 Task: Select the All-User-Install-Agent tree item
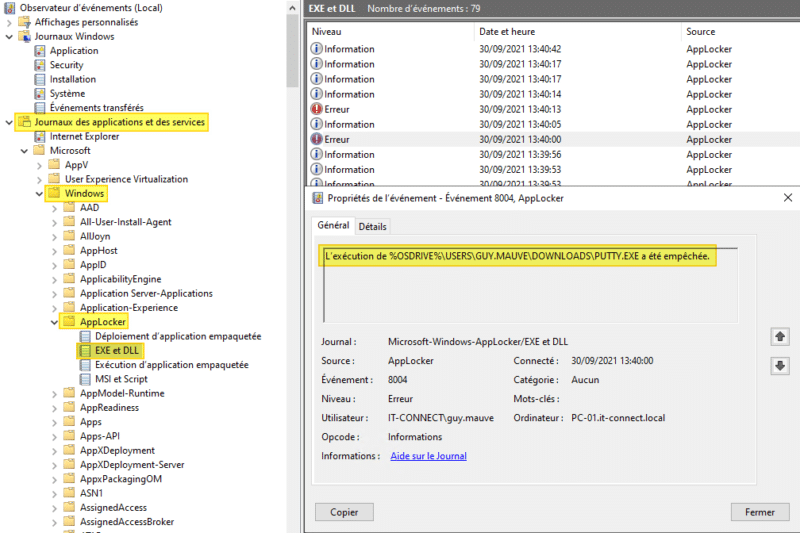tap(126, 222)
